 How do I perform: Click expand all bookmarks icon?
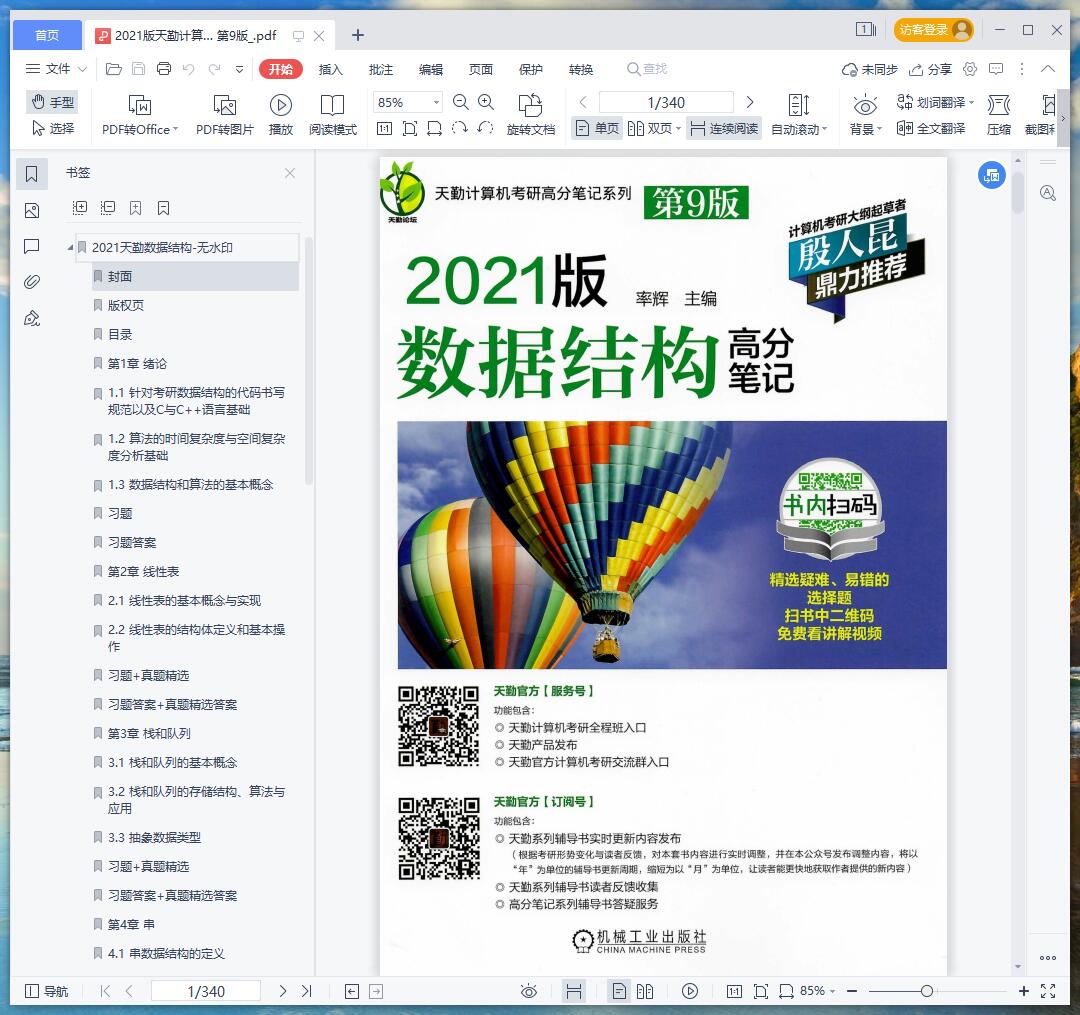tap(80, 208)
